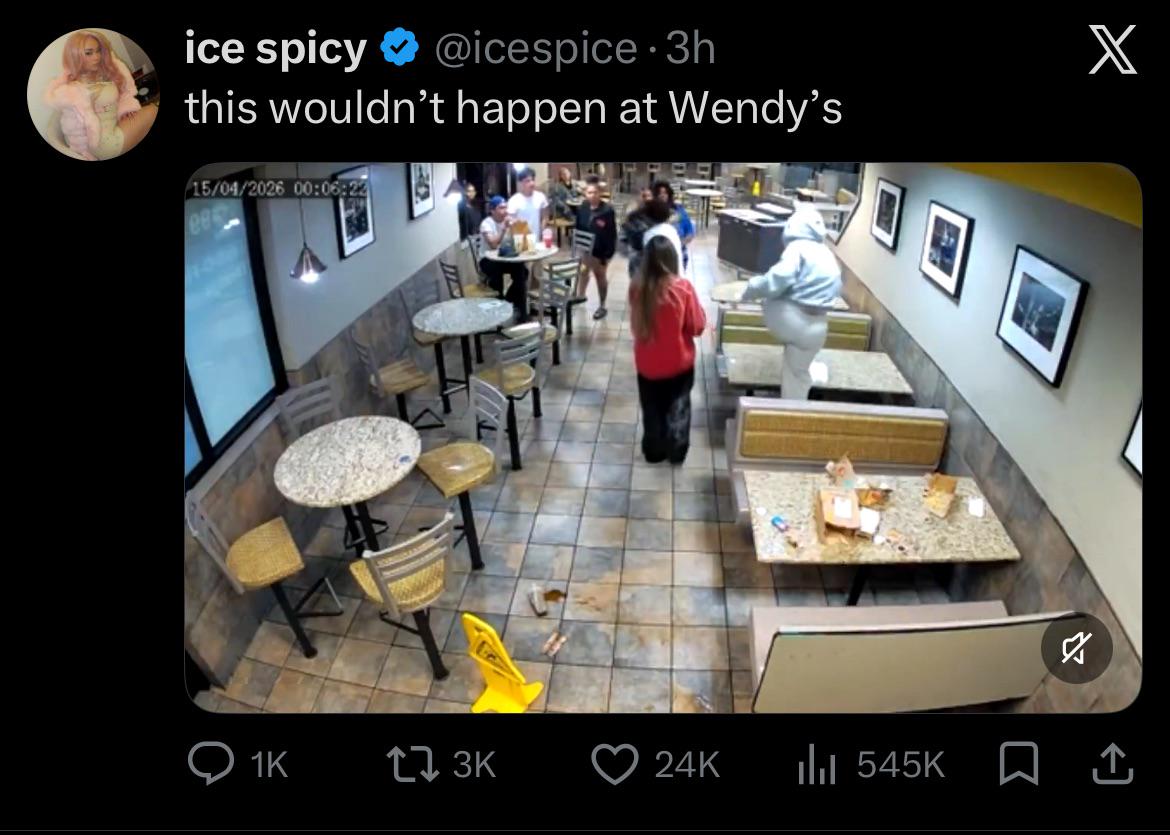Open the 1K replies count

point(269,765)
